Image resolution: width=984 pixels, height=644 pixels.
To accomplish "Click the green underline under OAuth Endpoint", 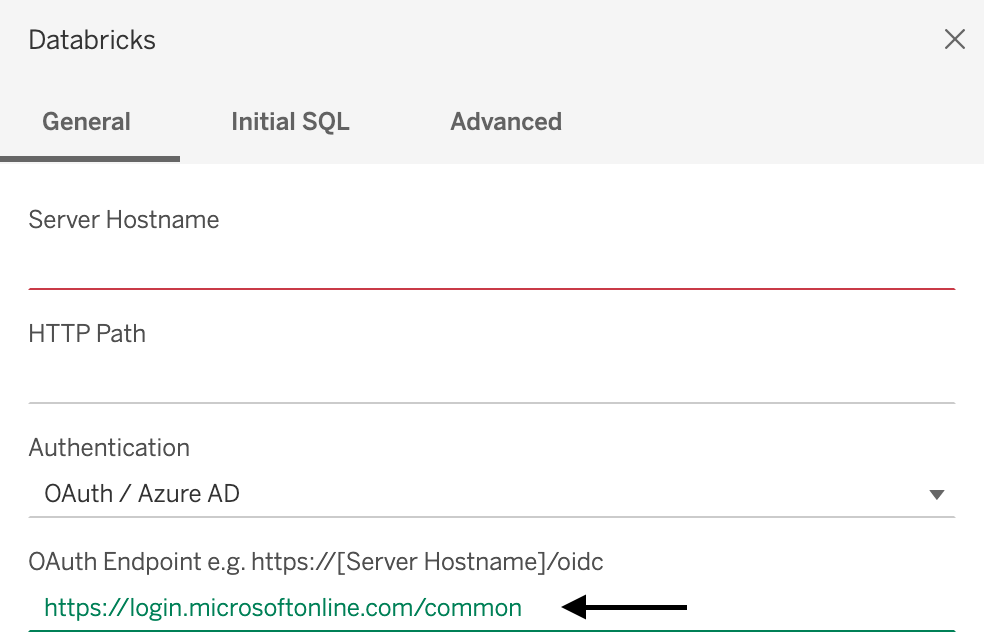I will tap(490, 630).
